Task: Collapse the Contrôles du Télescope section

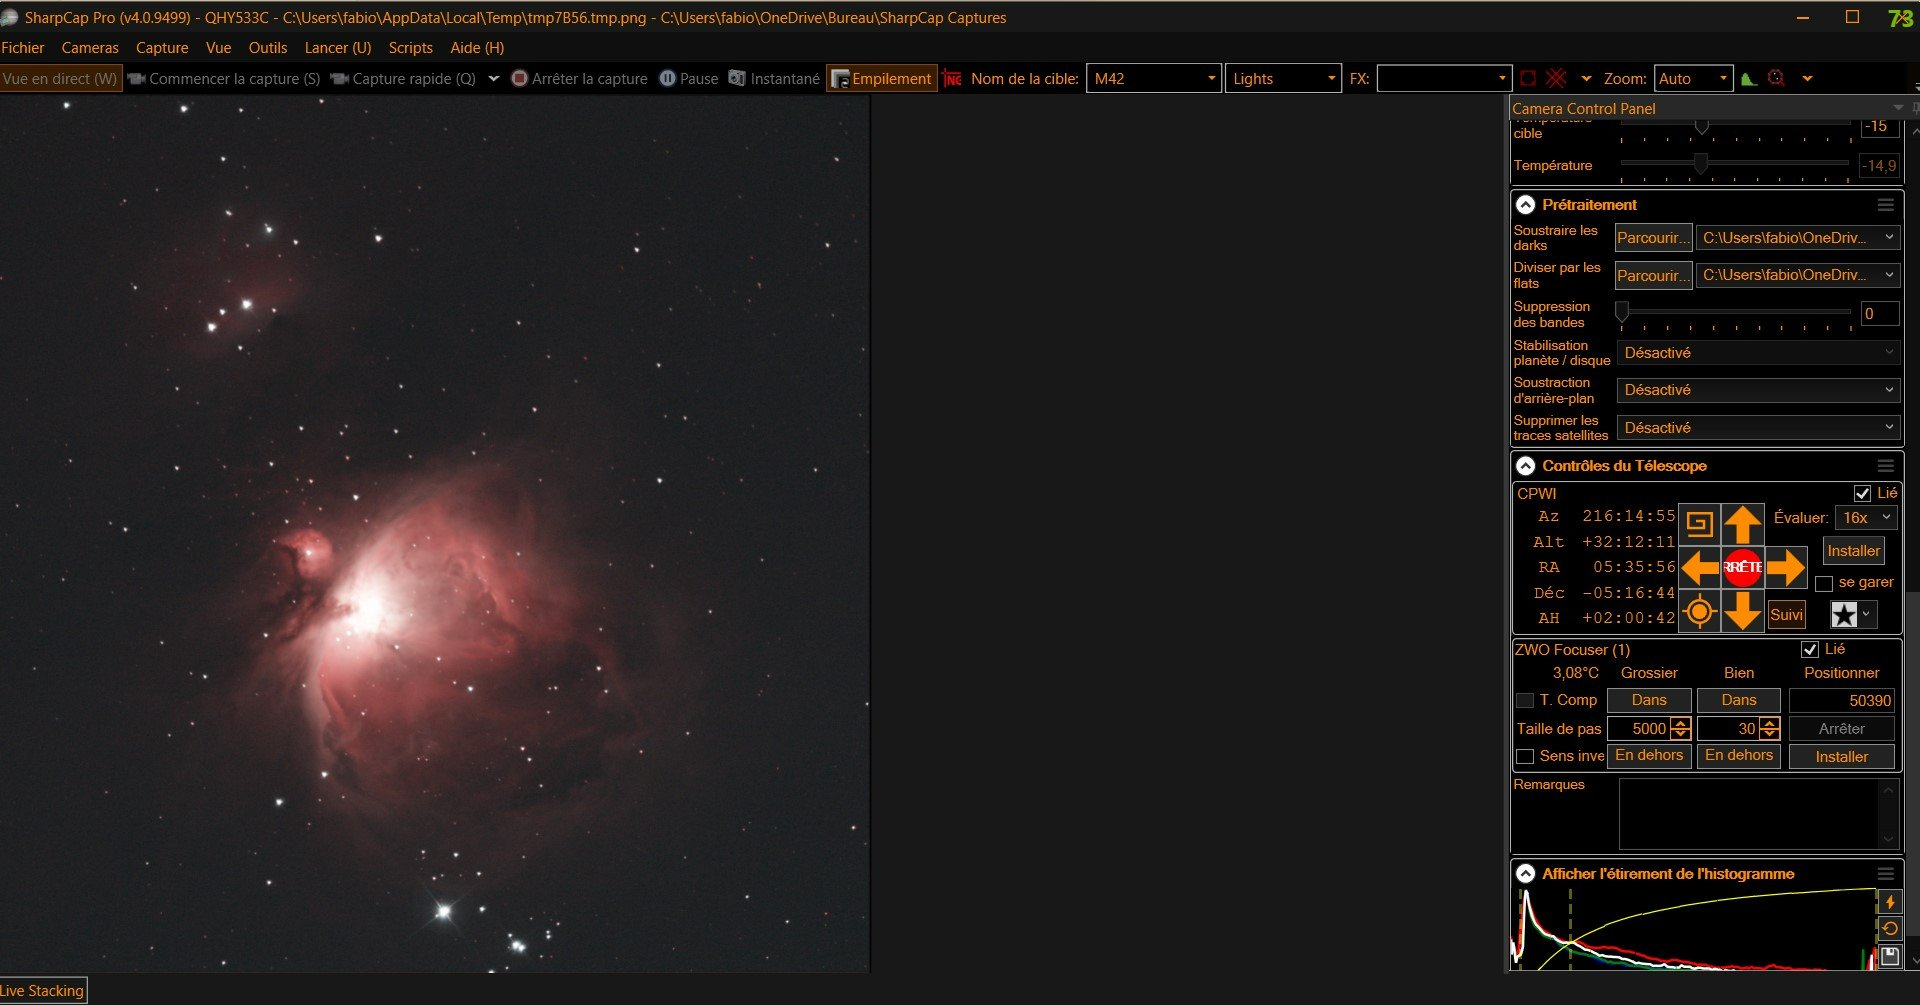Action: click(x=1525, y=466)
